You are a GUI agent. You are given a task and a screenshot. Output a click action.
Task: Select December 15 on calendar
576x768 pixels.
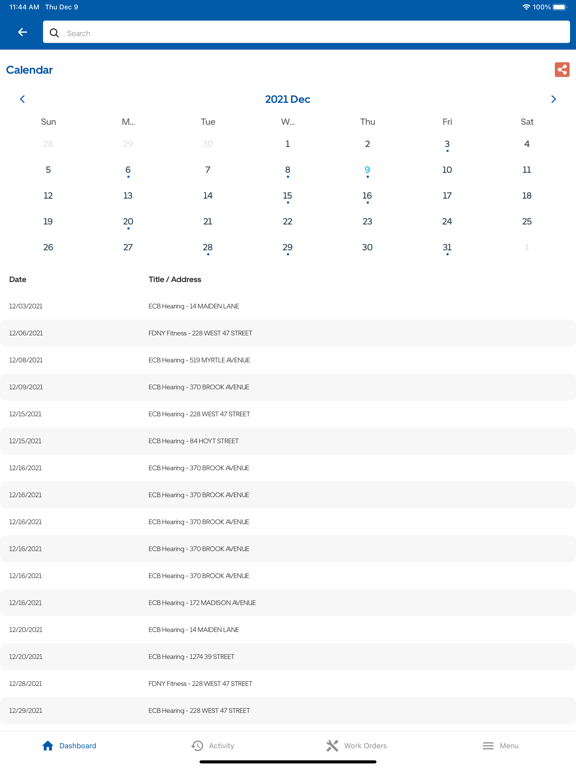click(x=288, y=196)
